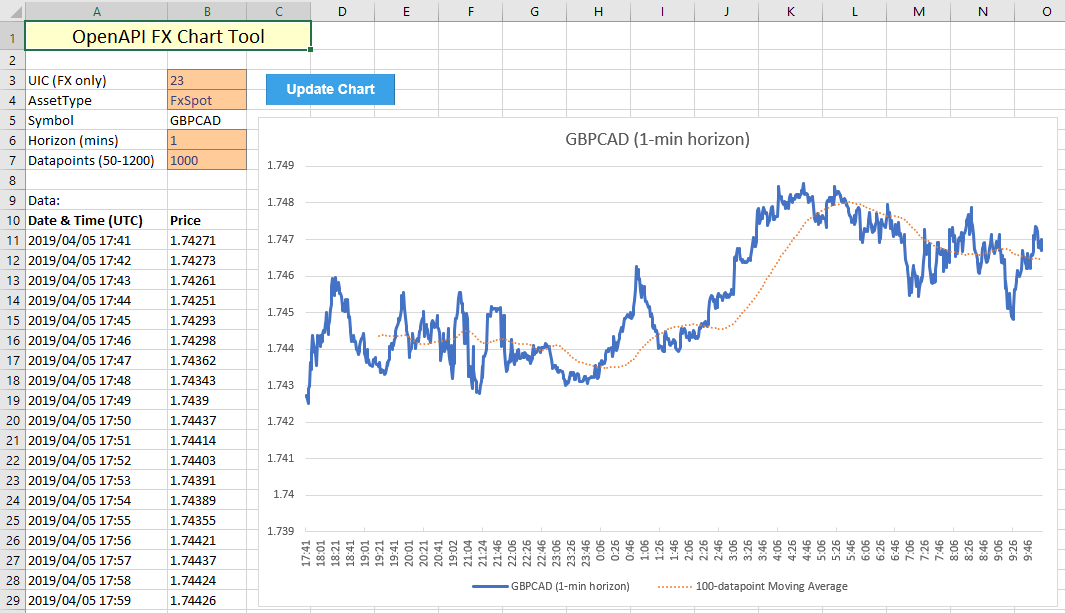Image resolution: width=1065 pixels, height=613 pixels.
Task: Select column A header
Action: [x=96, y=11]
